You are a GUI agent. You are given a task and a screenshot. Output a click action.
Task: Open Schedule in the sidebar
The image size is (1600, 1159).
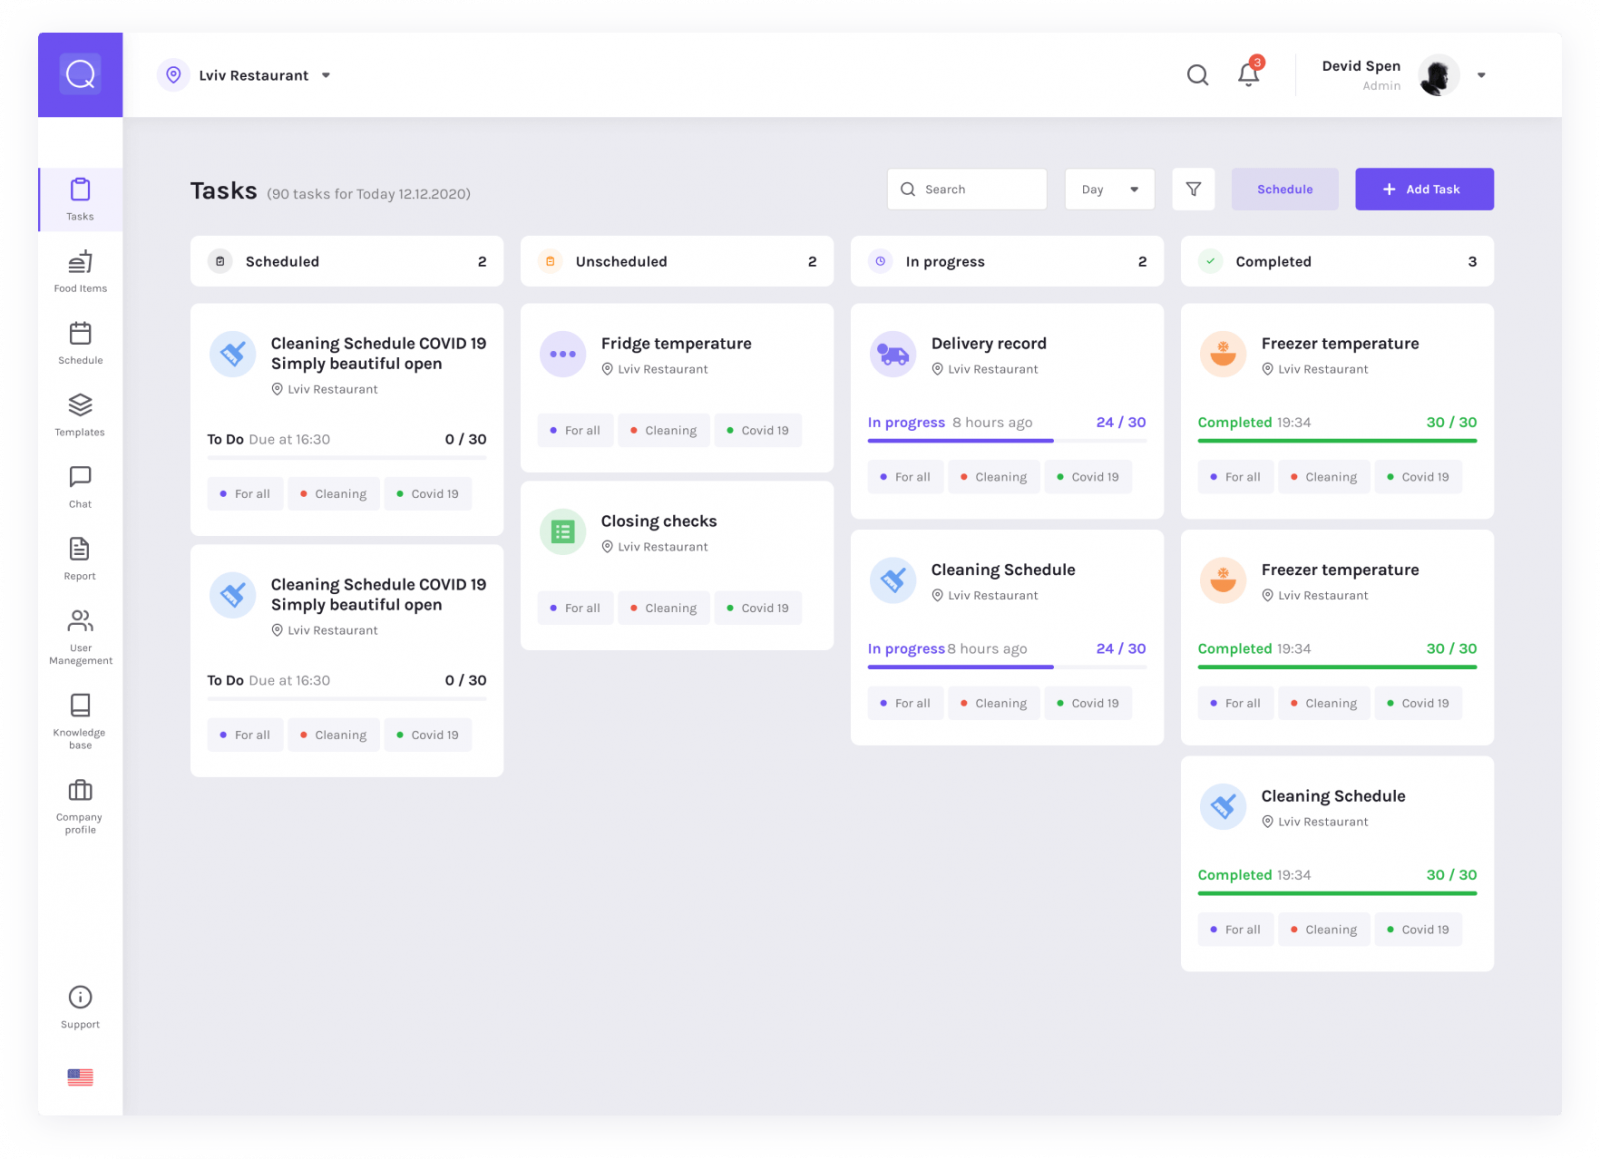80,343
